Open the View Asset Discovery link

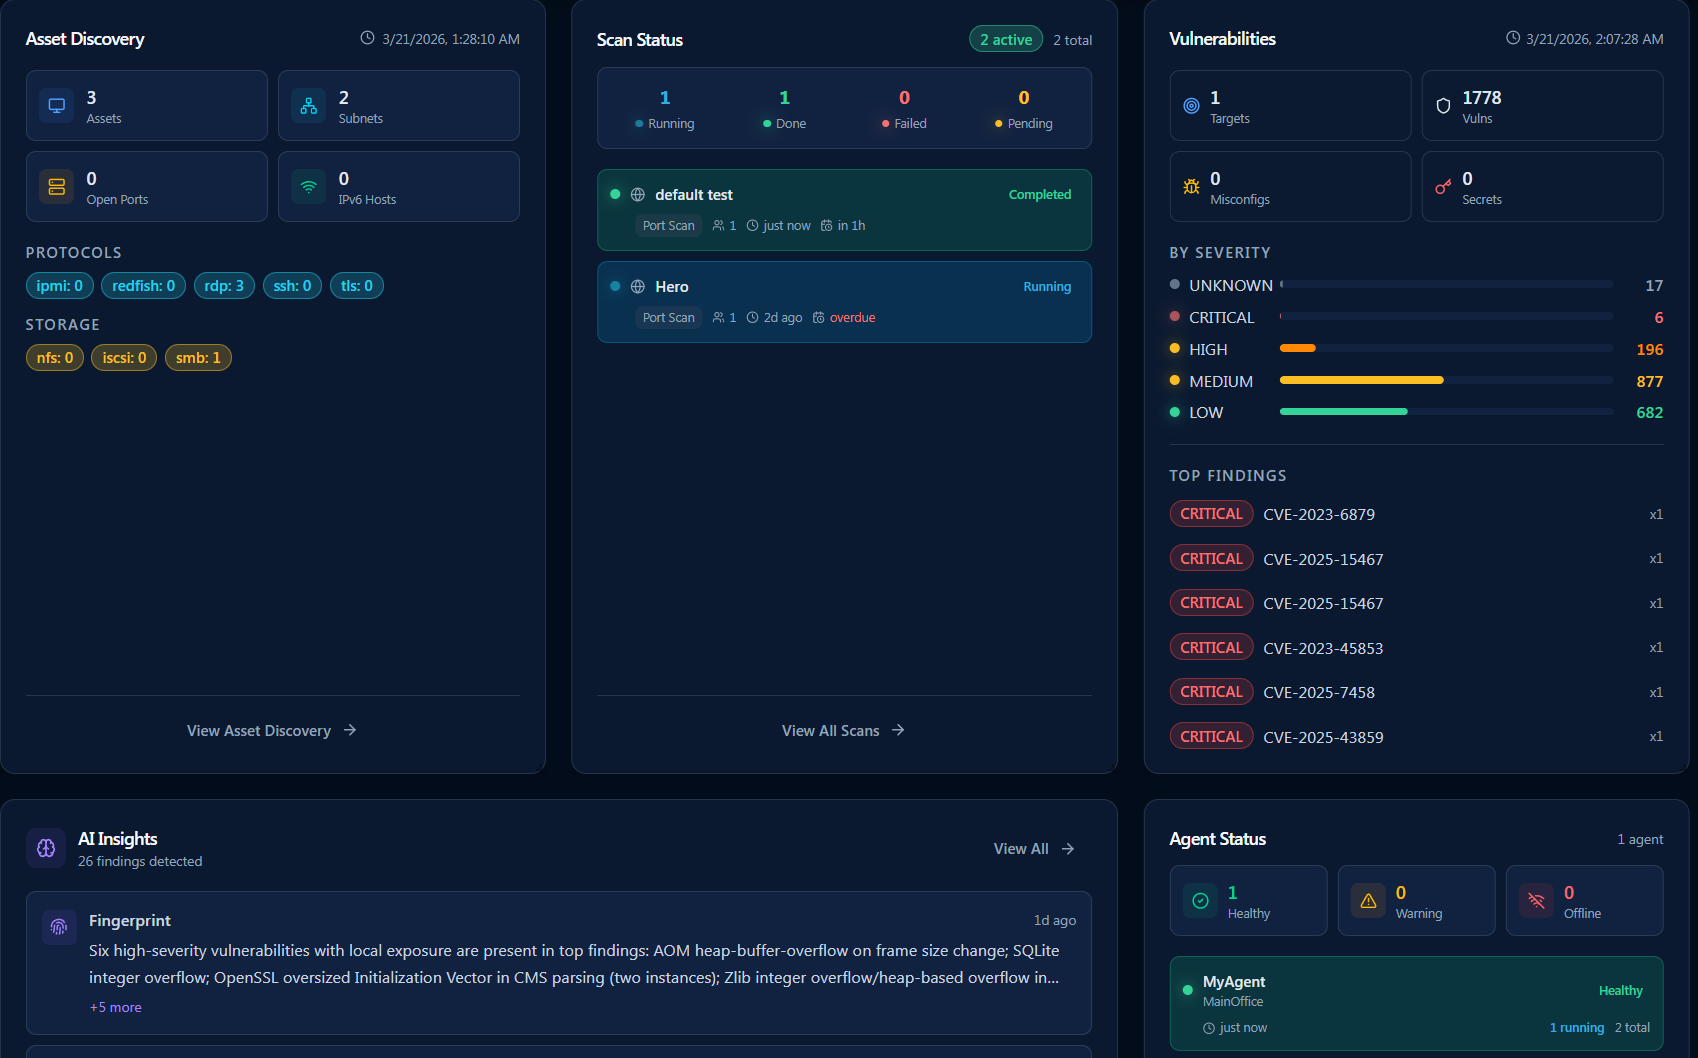[x=272, y=731]
